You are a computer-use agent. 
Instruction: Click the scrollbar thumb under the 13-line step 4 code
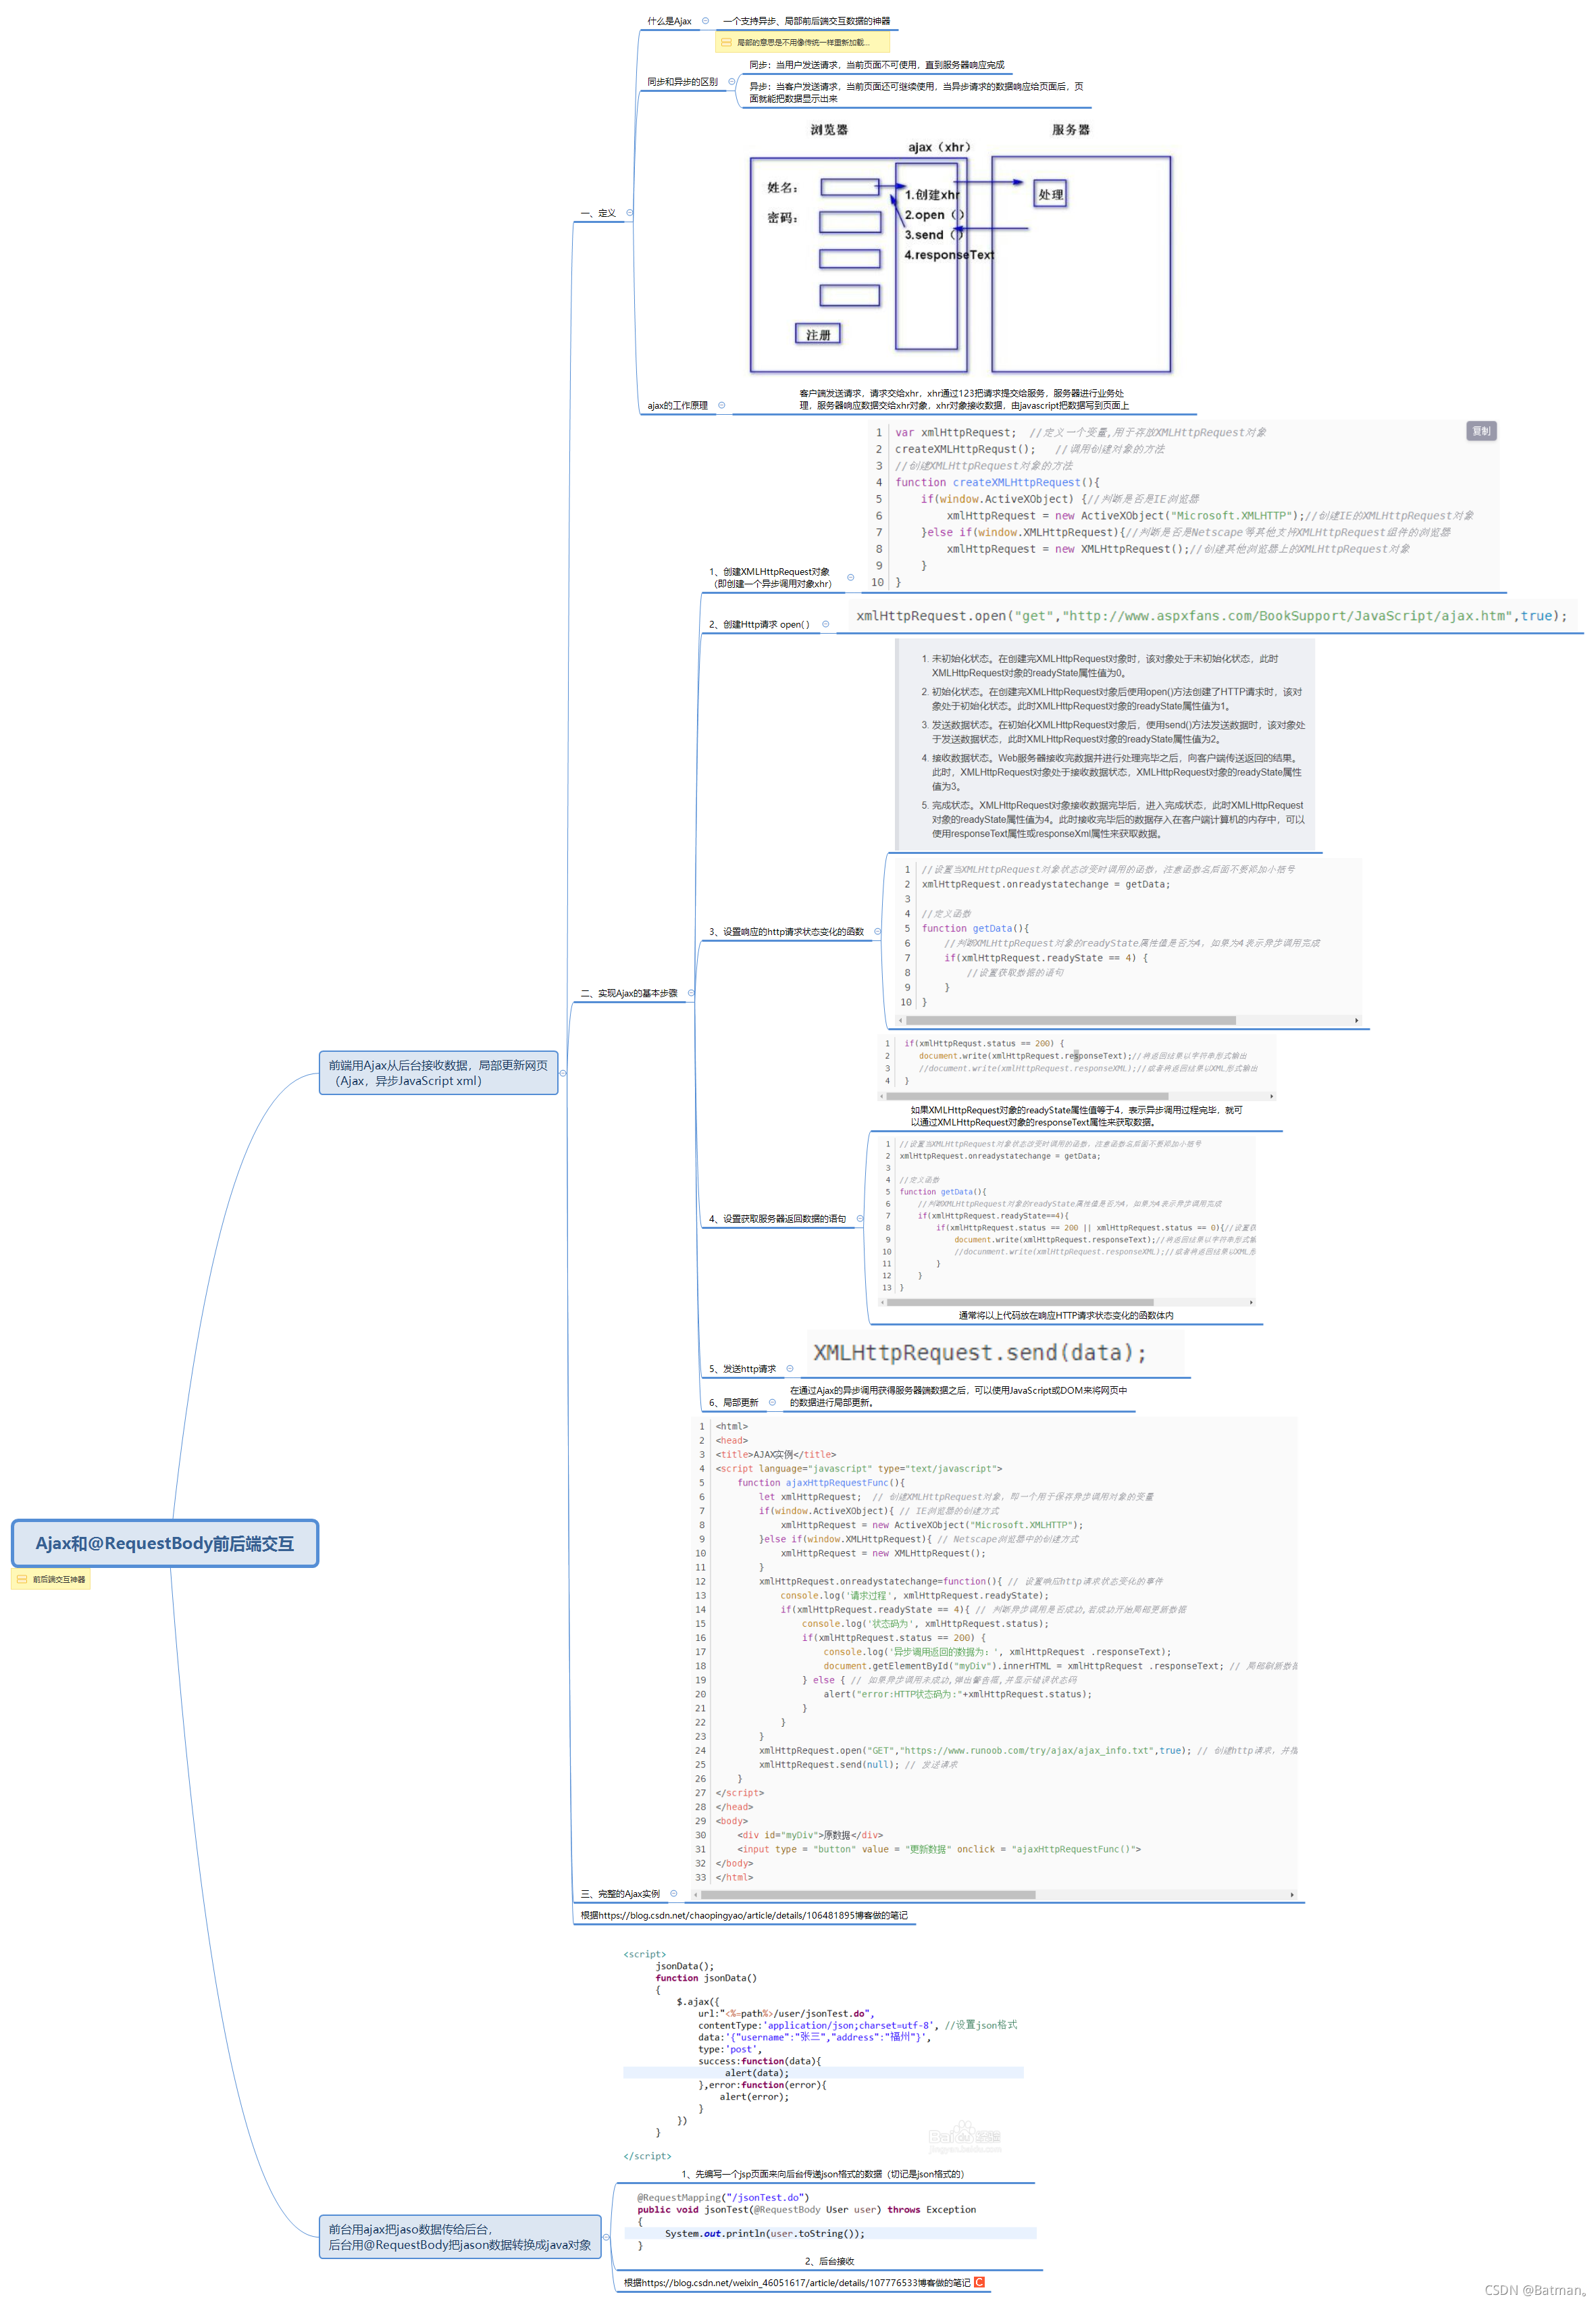(x=1020, y=1302)
